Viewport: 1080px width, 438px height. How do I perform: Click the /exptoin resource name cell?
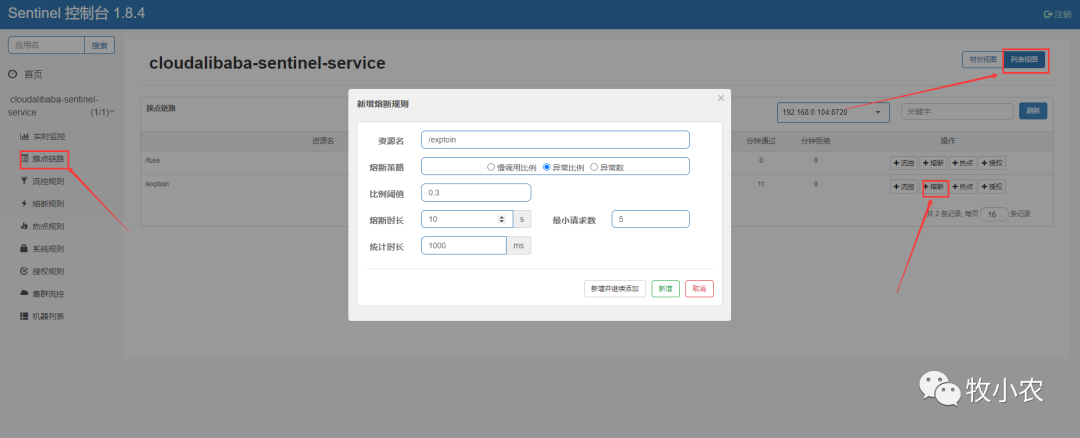158,185
